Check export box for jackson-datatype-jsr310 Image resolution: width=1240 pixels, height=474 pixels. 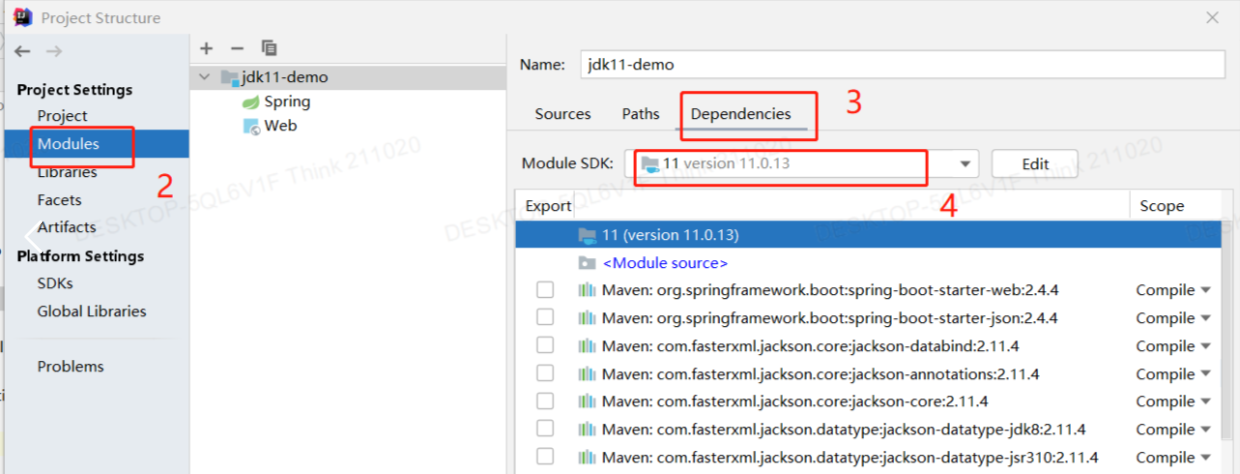(545, 457)
